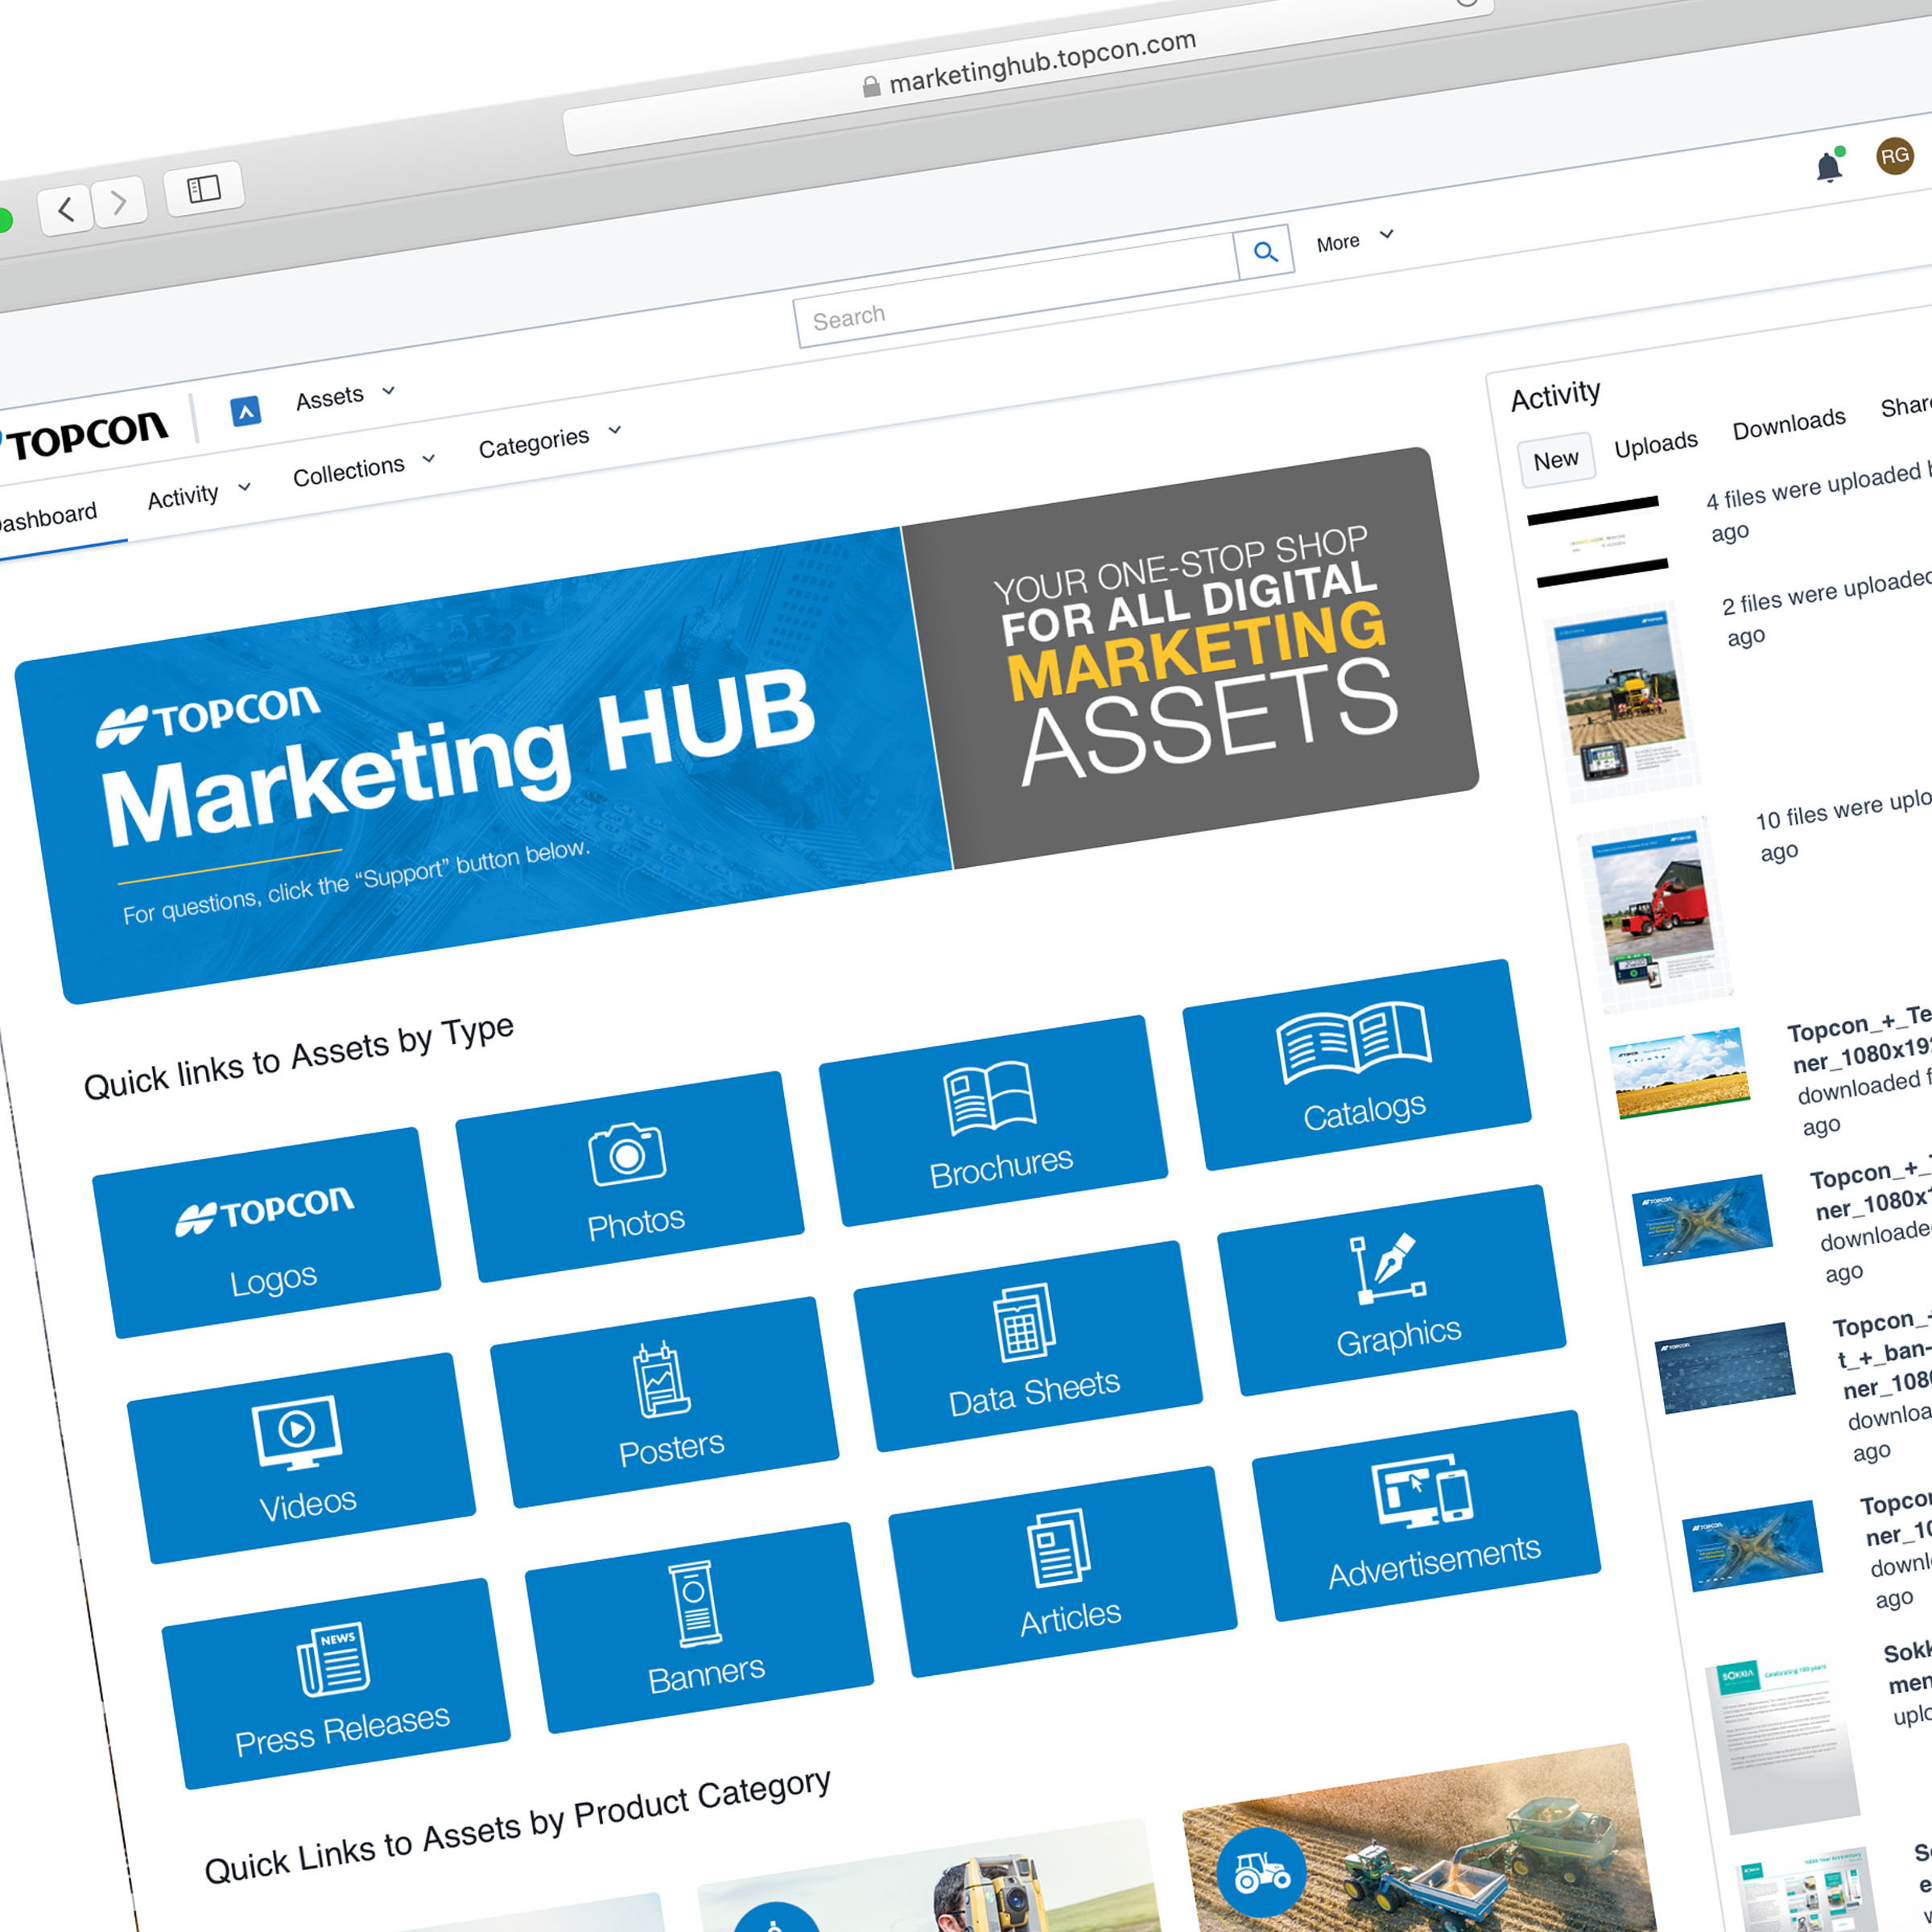Expand the More dropdown
This screenshot has height=1932, width=1932.
click(x=1355, y=240)
